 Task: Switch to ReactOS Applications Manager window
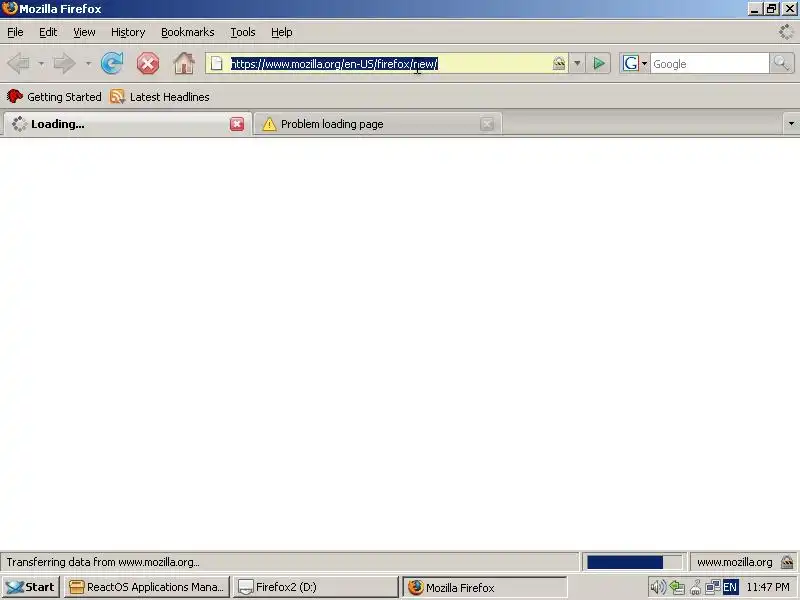point(147,587)
